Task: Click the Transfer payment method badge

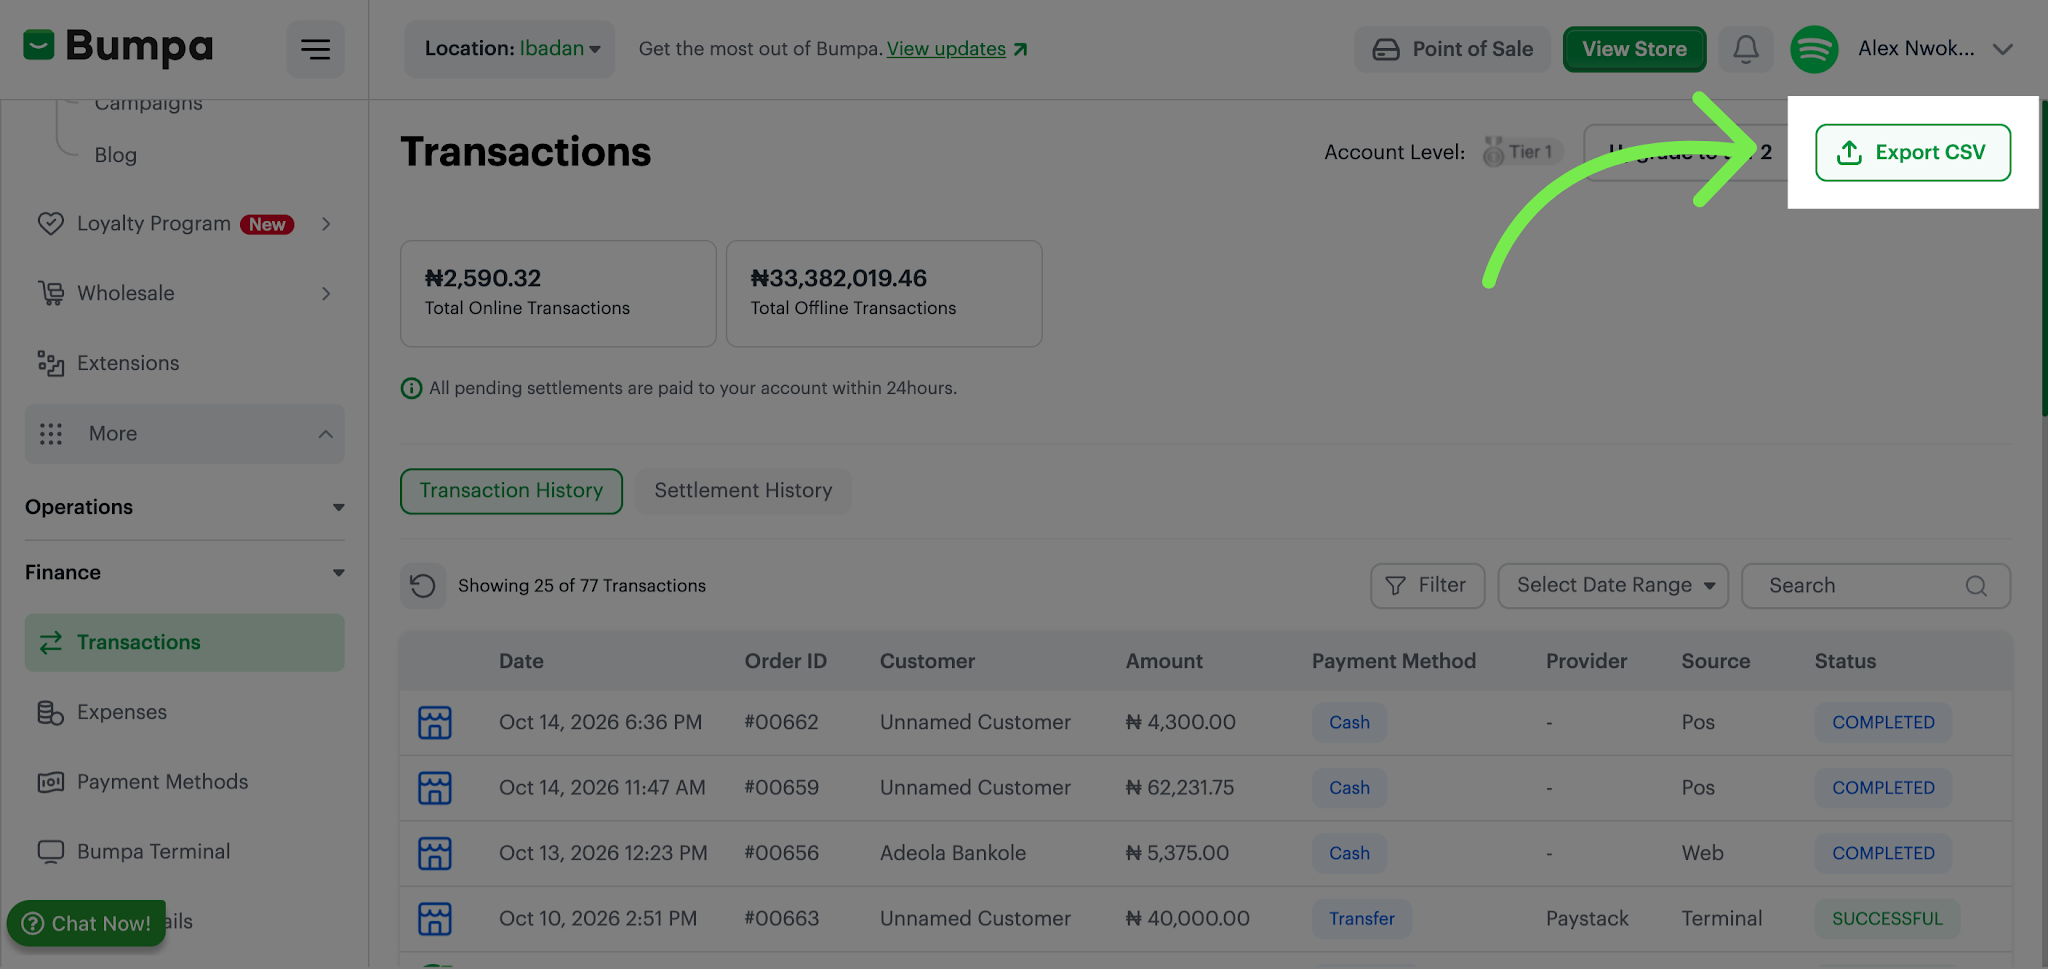Action: click(1361, 919)
